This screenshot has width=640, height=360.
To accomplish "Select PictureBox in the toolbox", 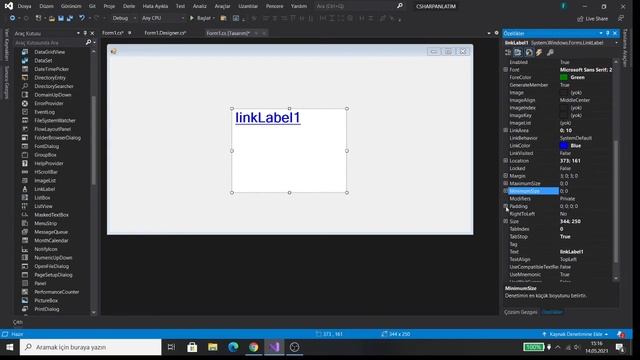I will click(46, 300).
